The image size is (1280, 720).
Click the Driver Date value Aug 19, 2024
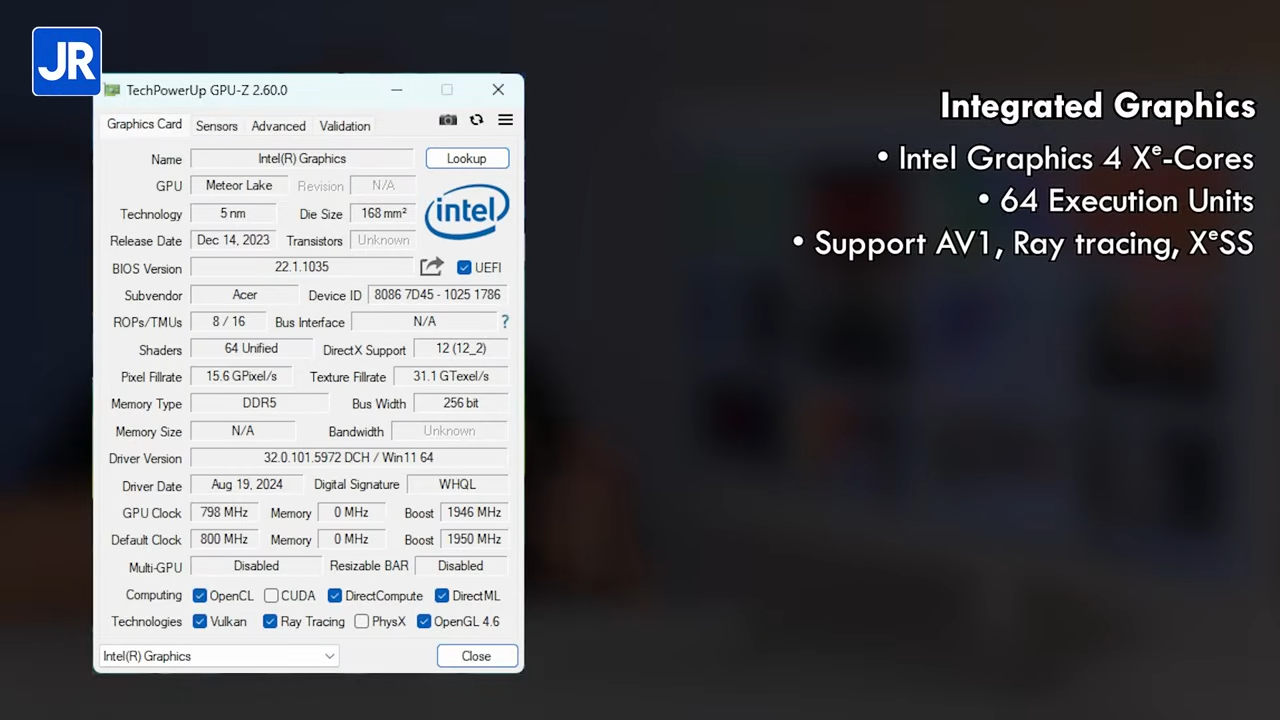point(247,485)
